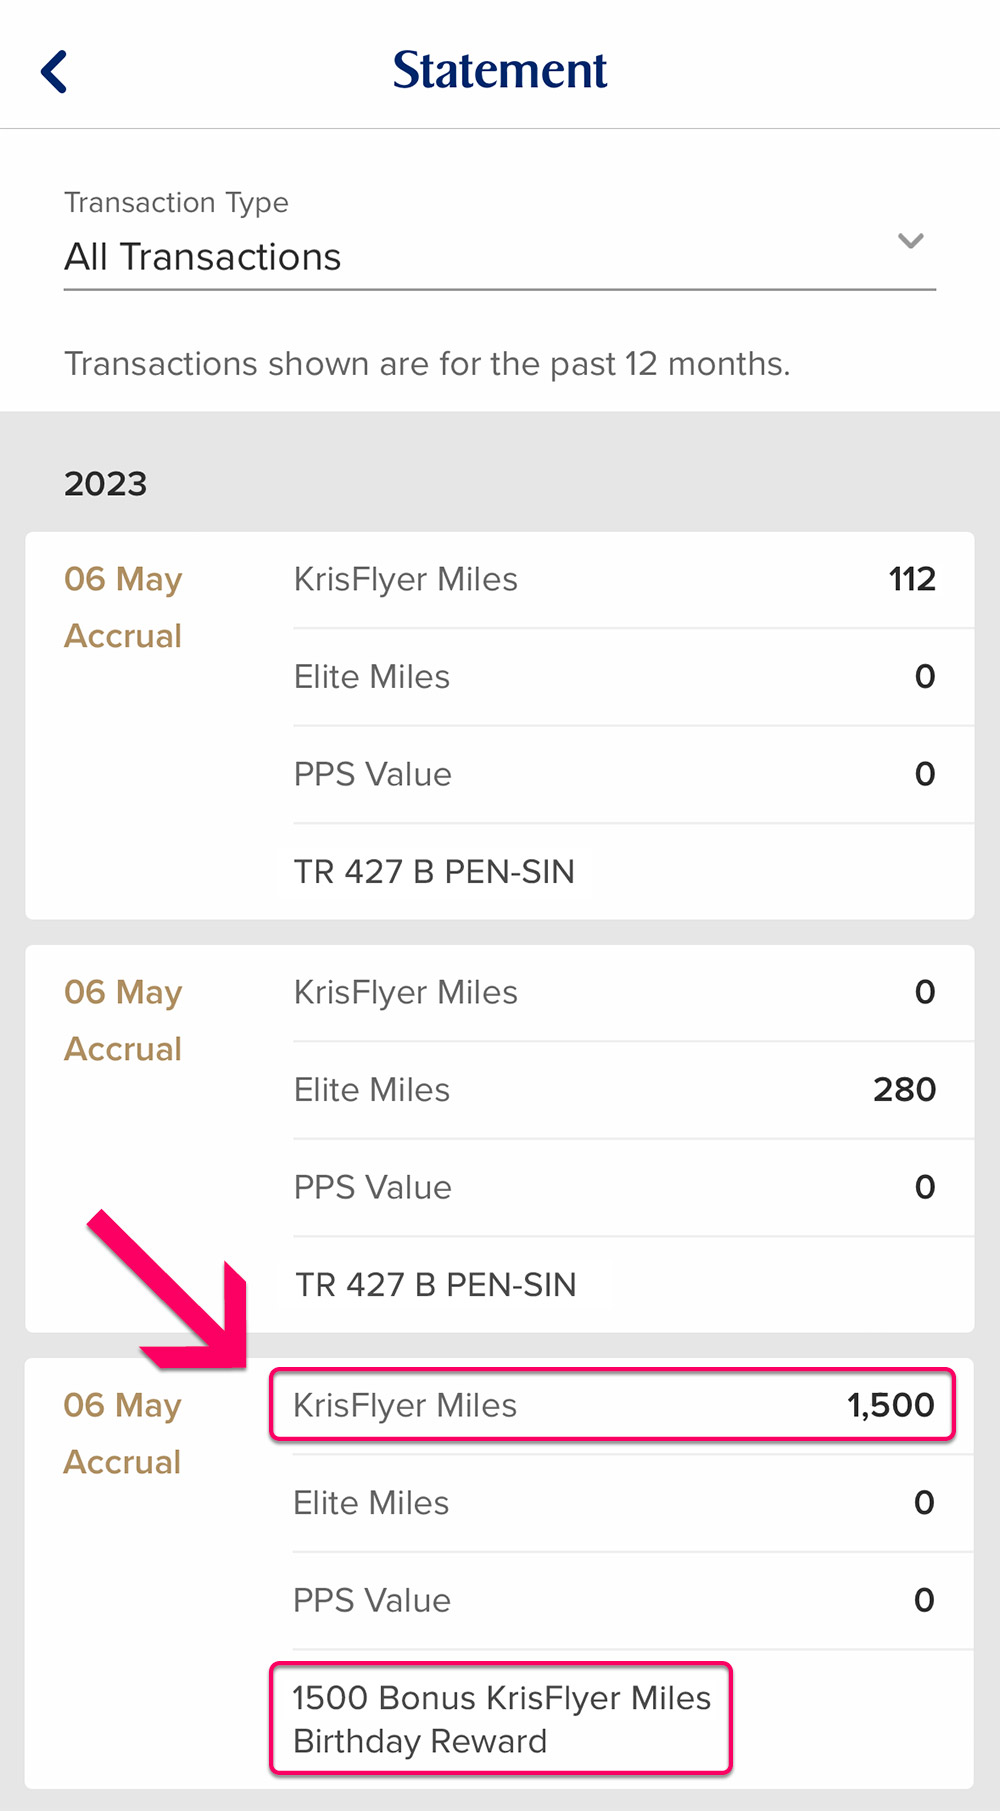Viewport: 1000px width, 1811px height.
Task: Click the Transaction Type label
Action: click(x=176, y=202)
